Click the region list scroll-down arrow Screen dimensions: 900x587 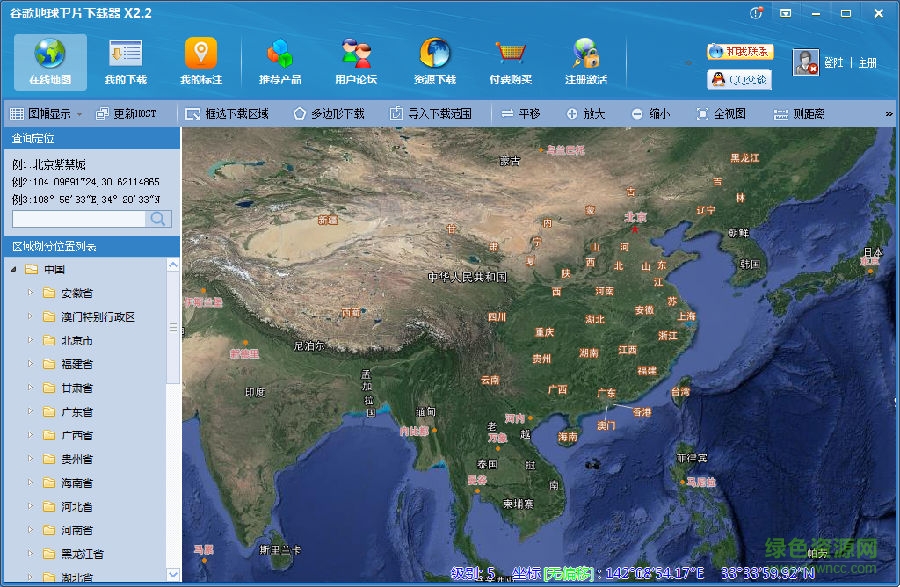173,574
